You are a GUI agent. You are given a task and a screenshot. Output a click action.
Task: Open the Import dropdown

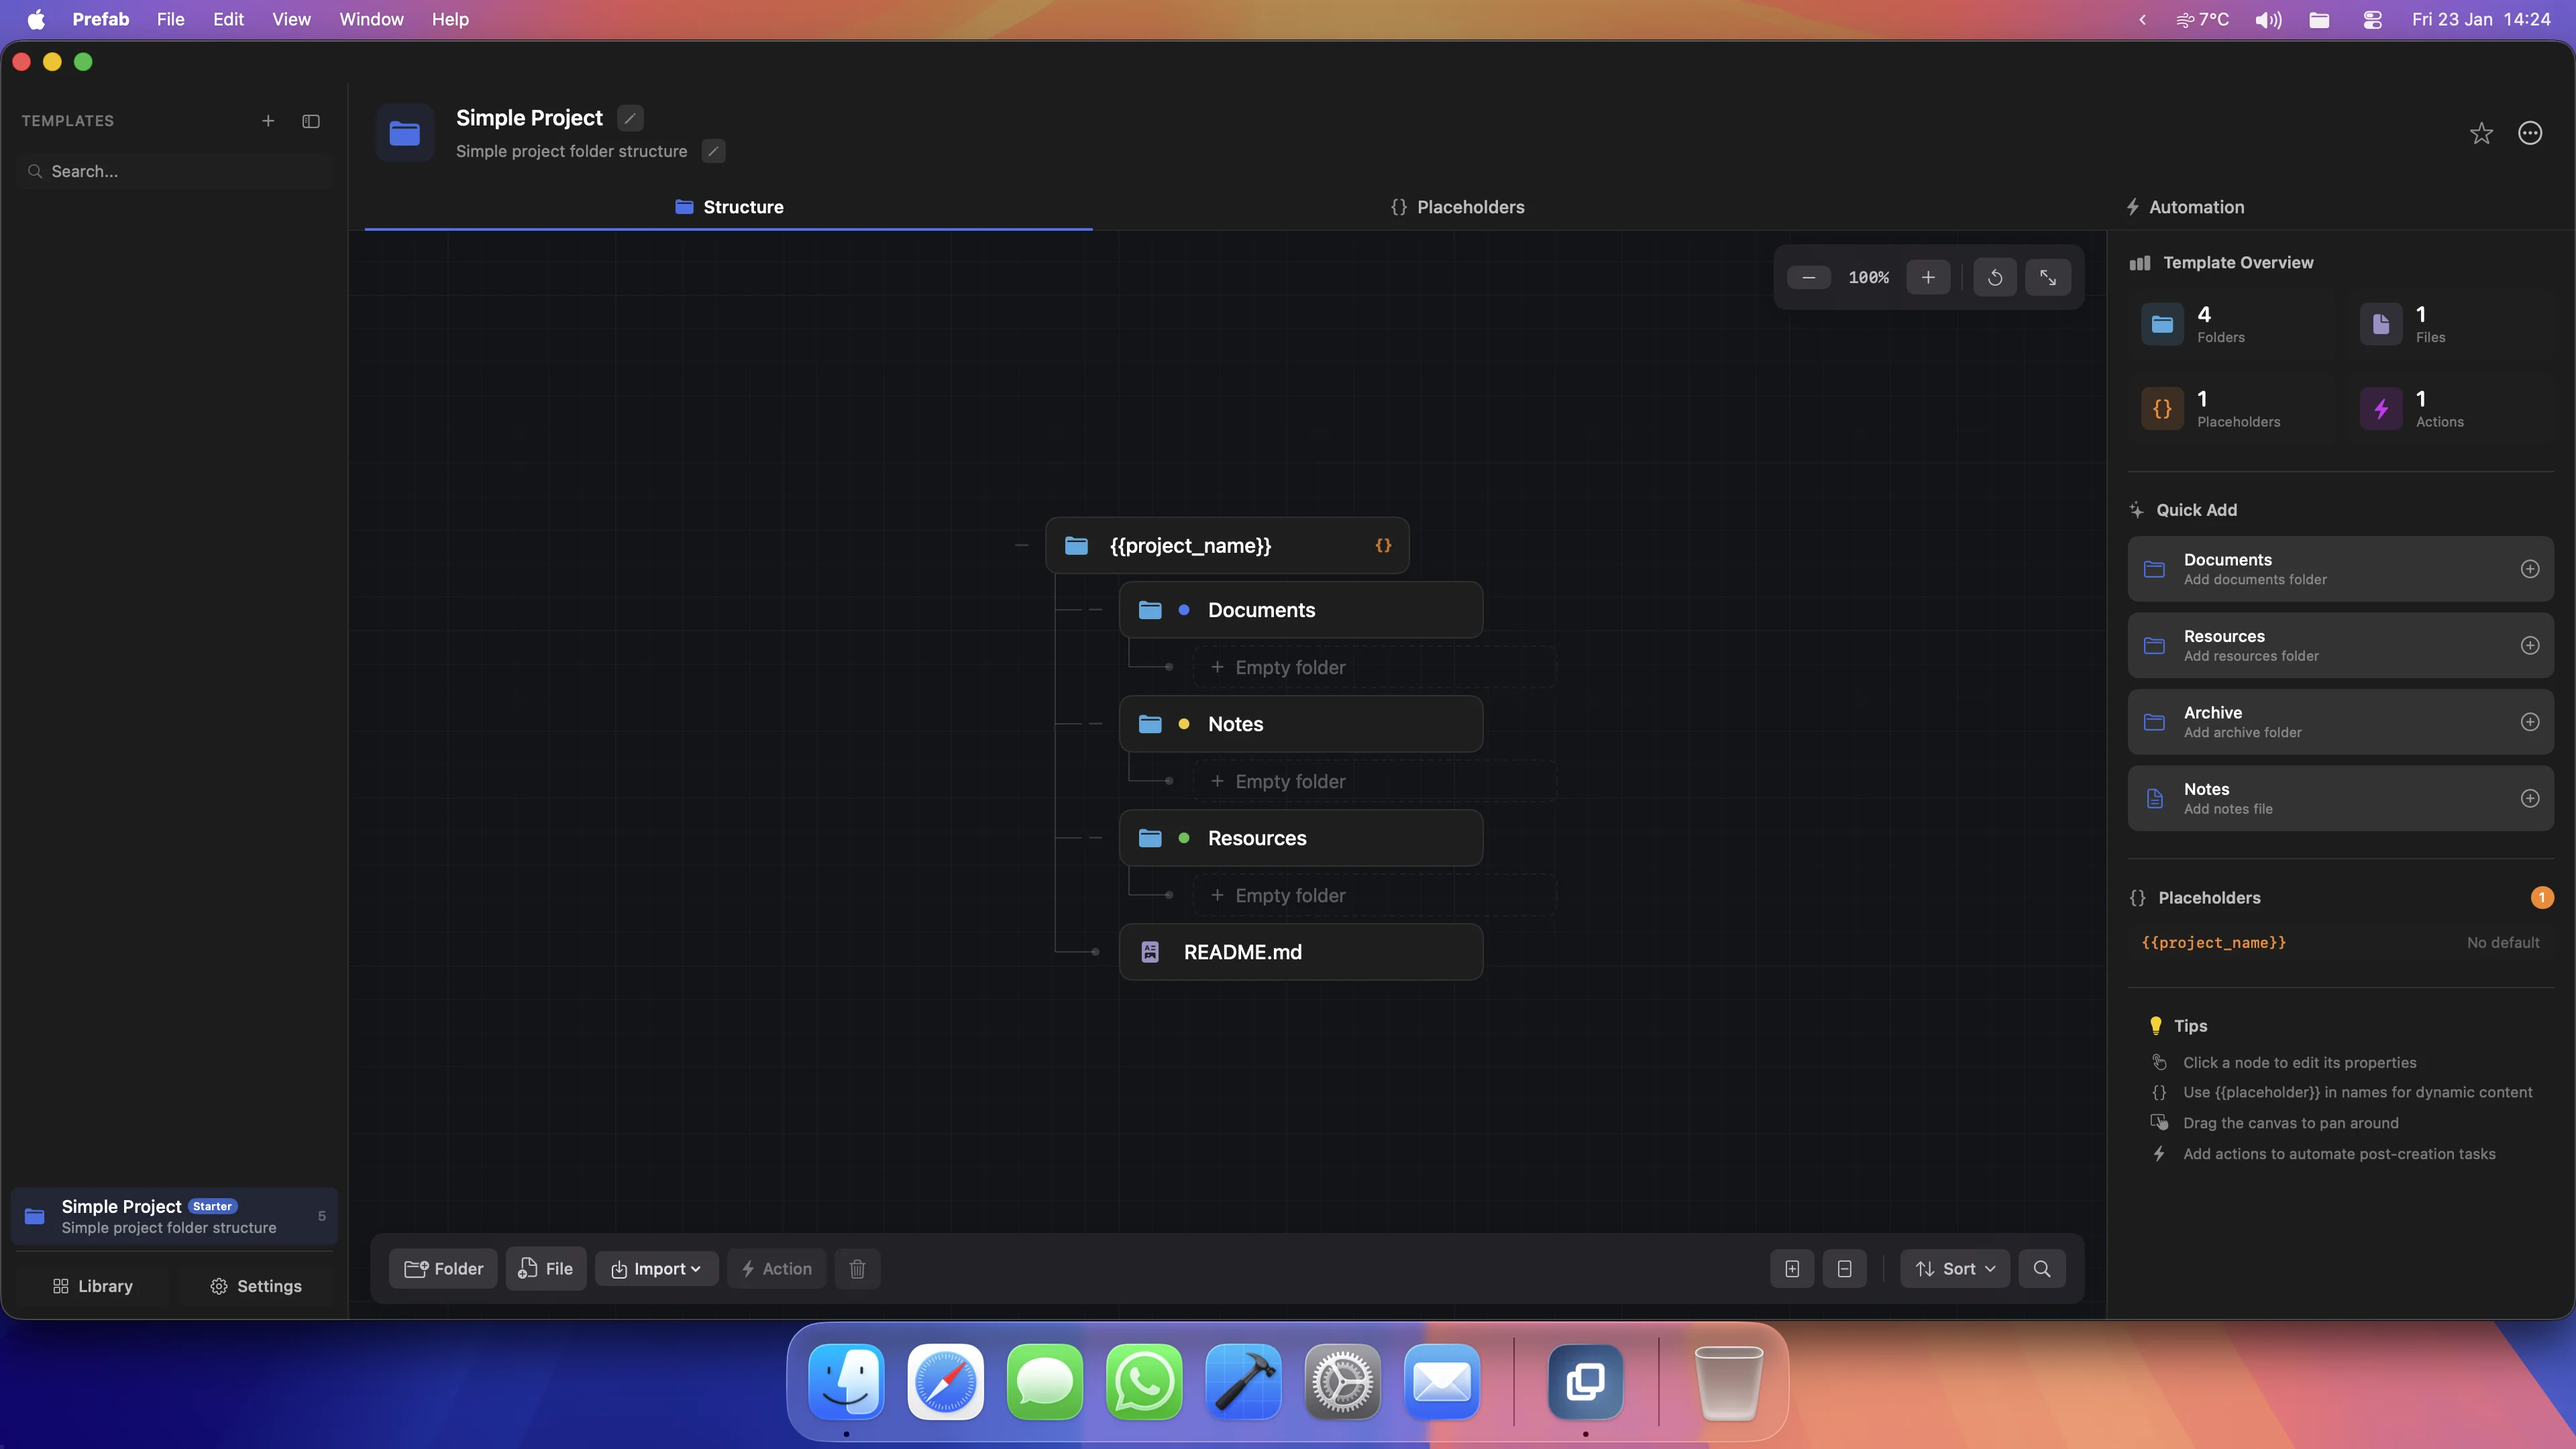656,1268
